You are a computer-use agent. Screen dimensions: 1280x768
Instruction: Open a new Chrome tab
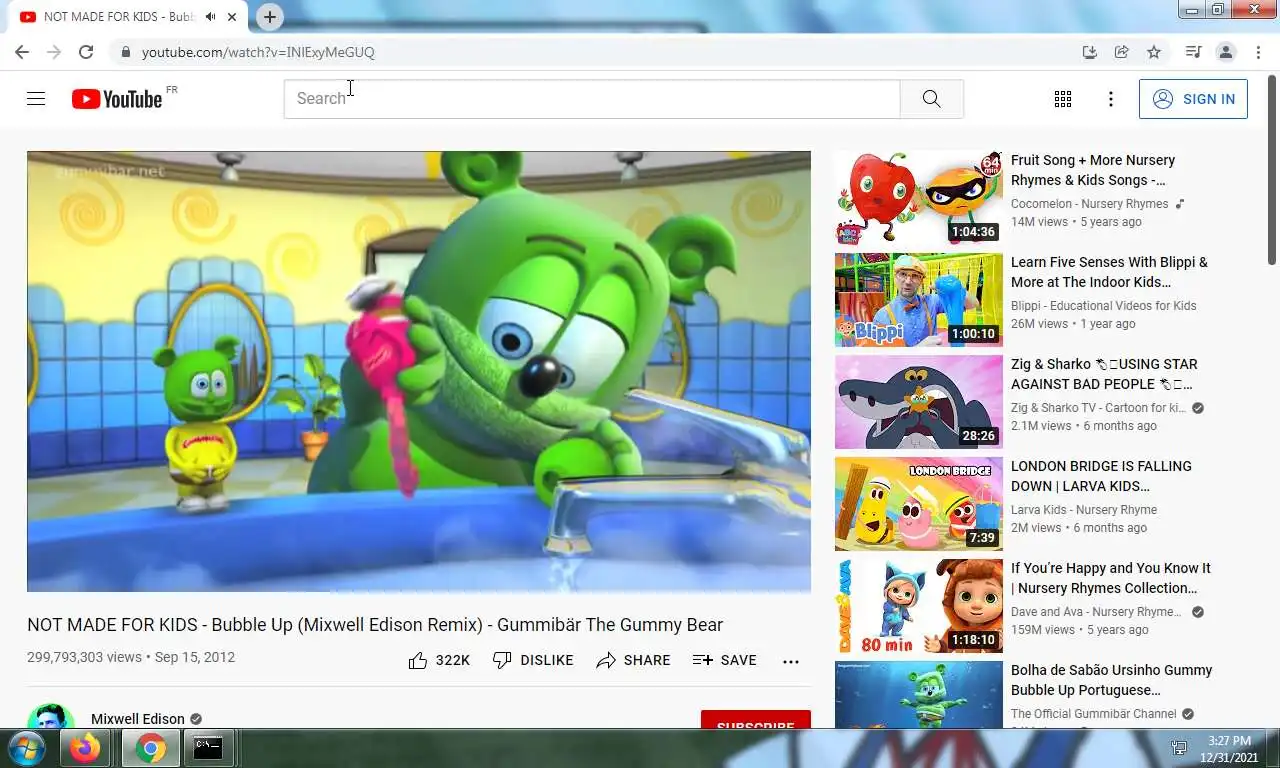click(270, 17)
